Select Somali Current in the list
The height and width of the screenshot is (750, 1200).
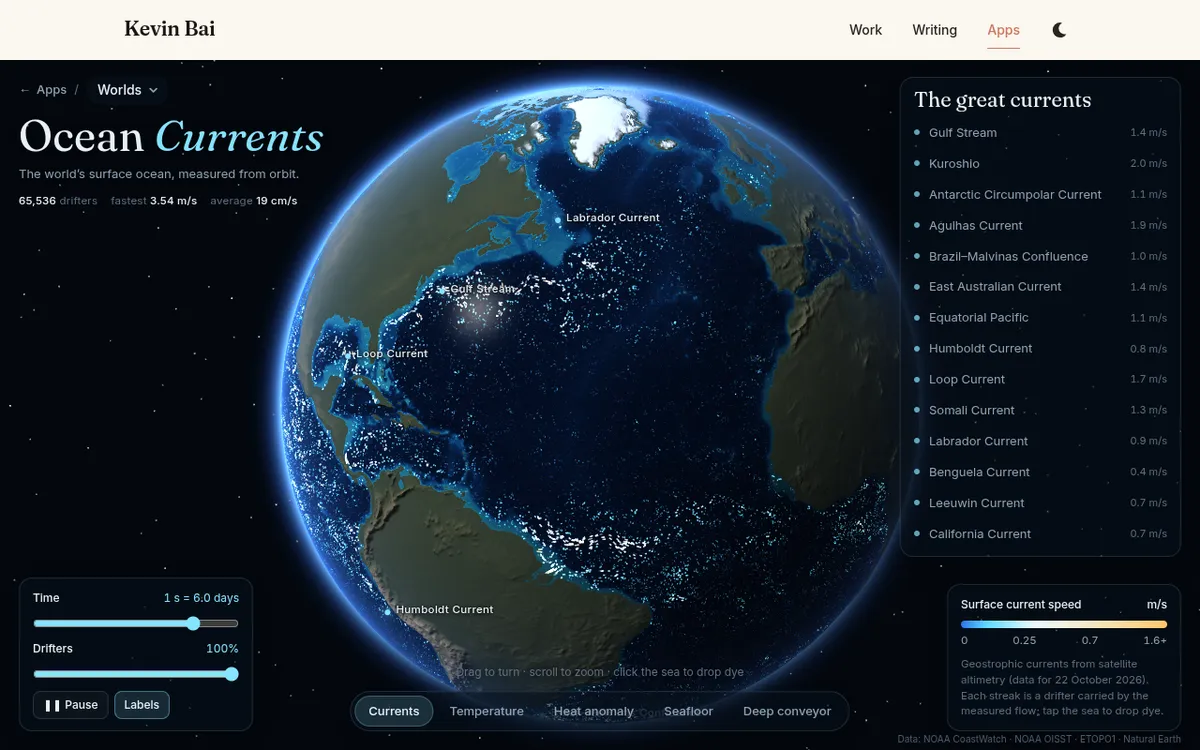(1040, 410)
